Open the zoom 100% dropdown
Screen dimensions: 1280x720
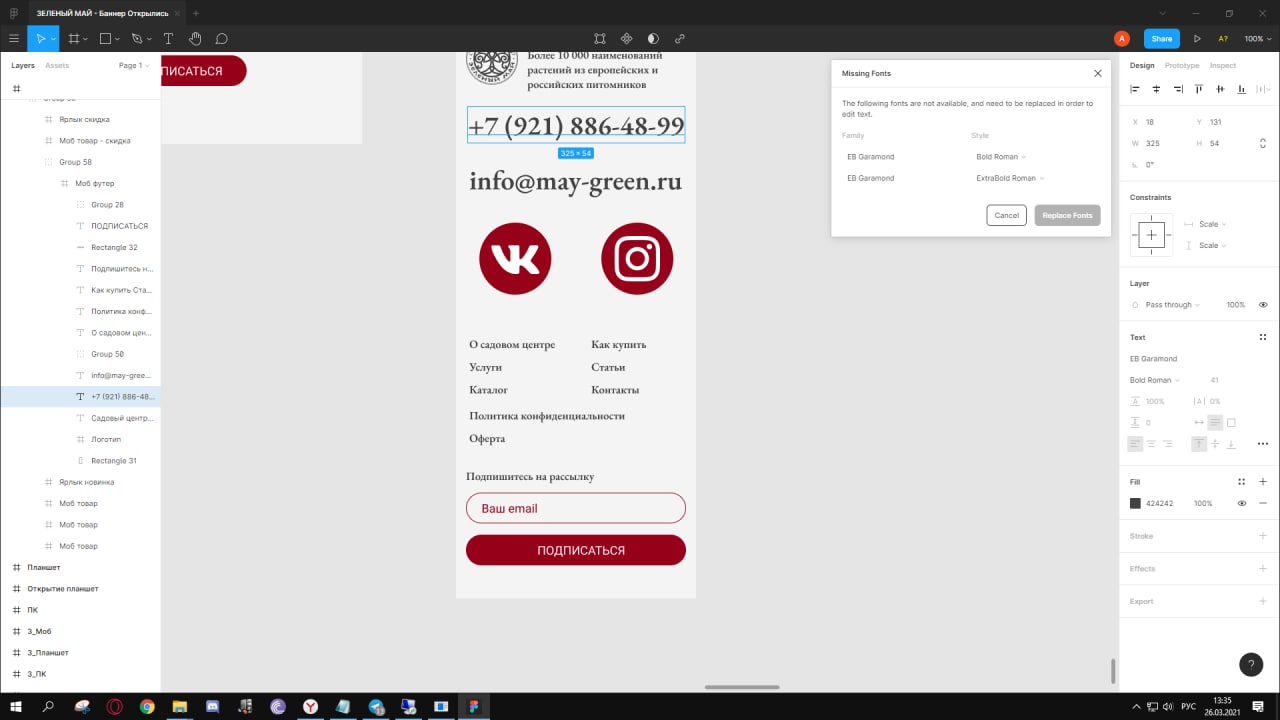(1256, 39)
